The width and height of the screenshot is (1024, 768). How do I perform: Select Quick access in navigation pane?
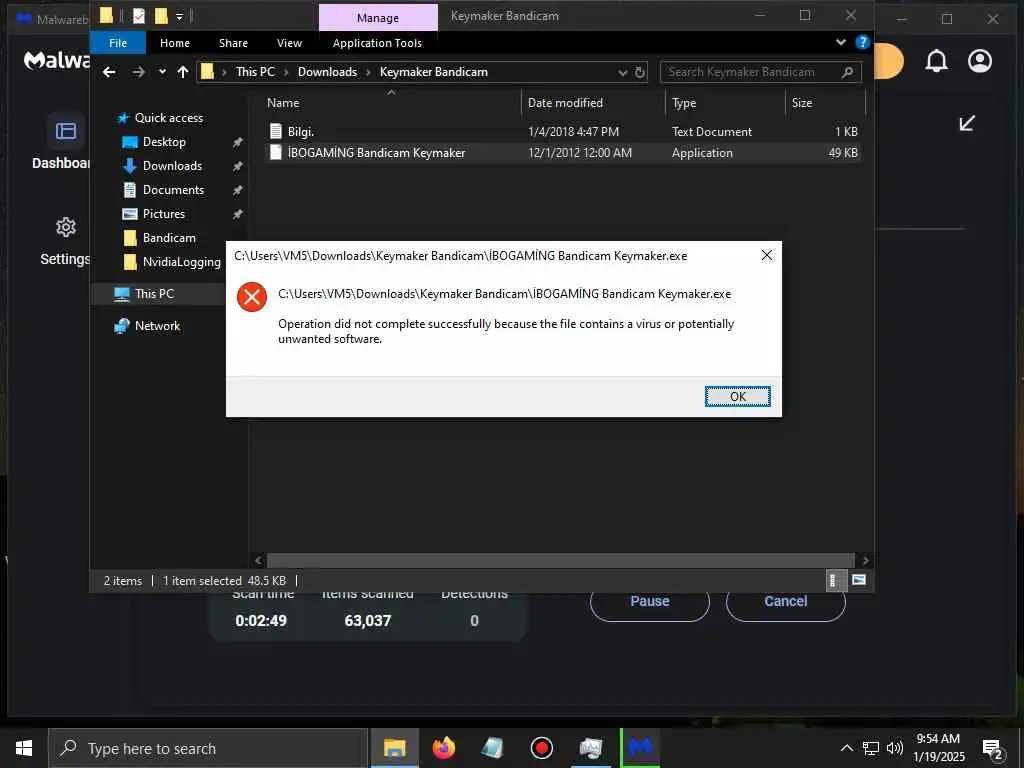point(168,118)
